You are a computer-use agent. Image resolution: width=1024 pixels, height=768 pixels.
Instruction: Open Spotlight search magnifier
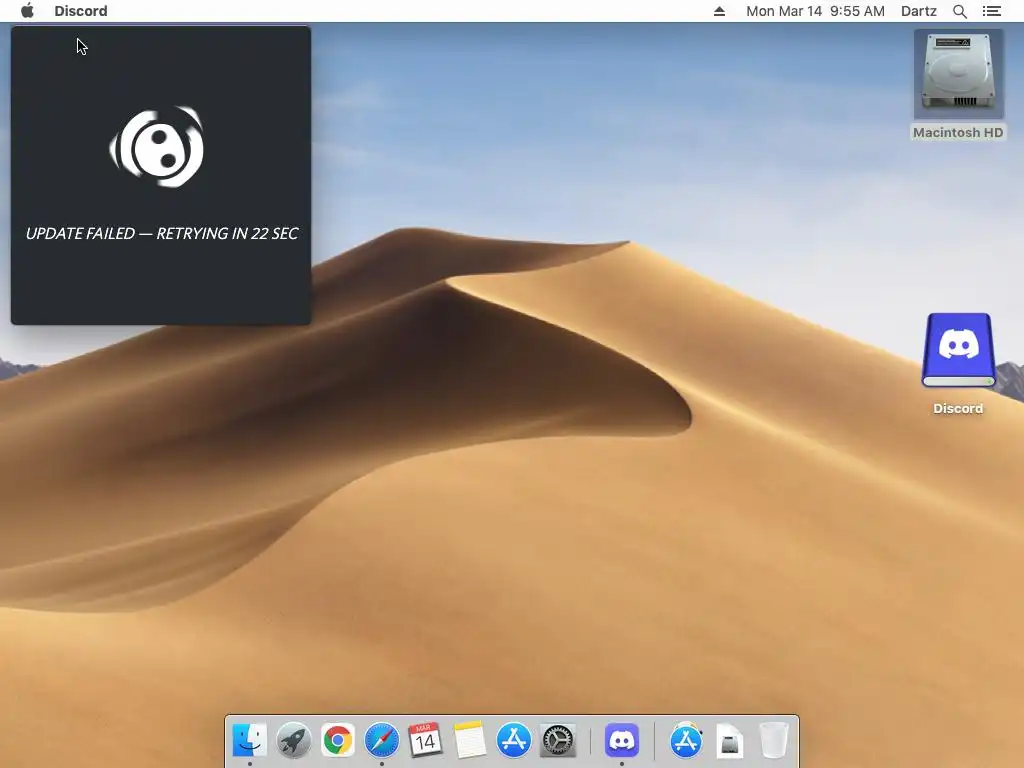click(x=960, y=11)
